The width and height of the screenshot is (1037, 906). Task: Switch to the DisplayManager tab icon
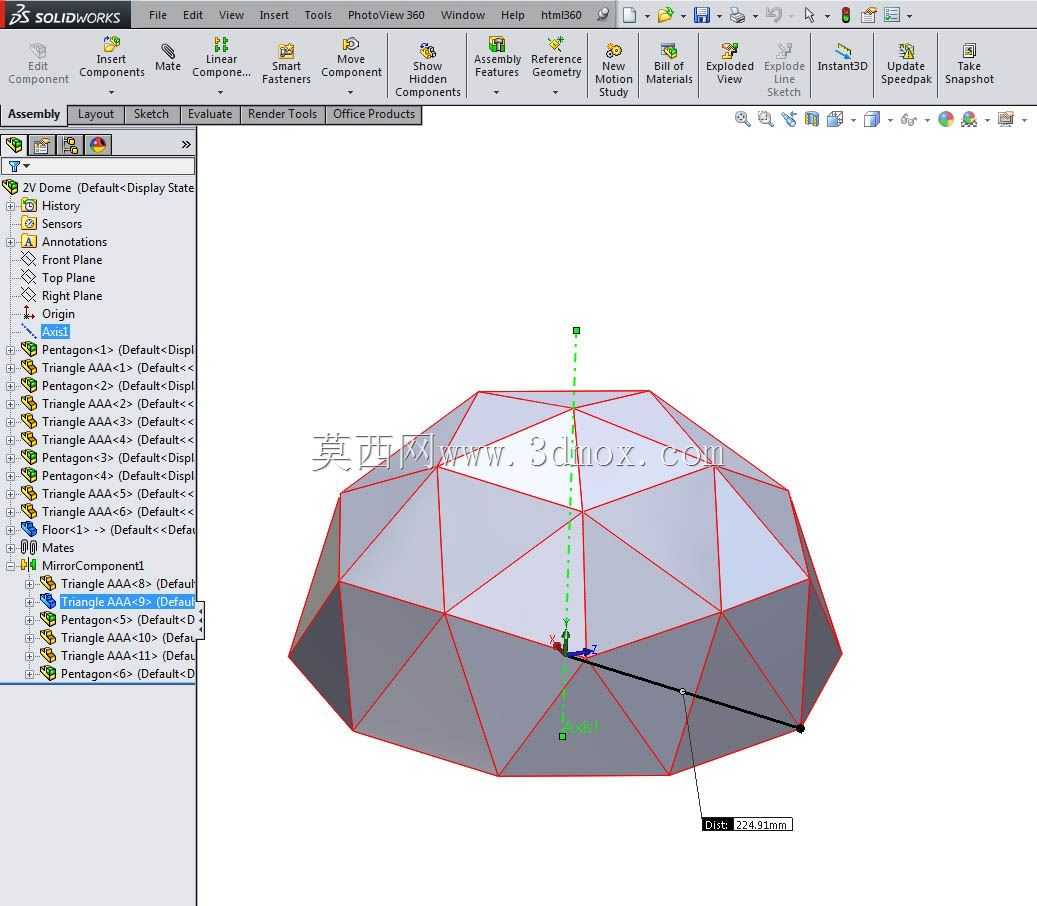pos(98,144)
